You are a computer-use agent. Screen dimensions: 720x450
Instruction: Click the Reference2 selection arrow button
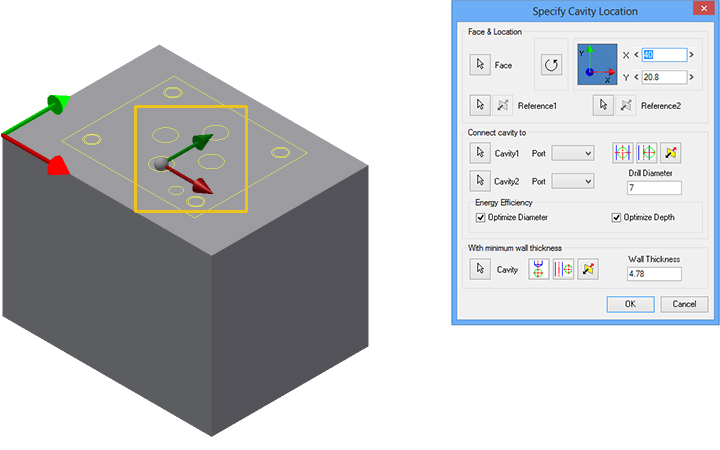pyautogui.click(x=603, y=104)
